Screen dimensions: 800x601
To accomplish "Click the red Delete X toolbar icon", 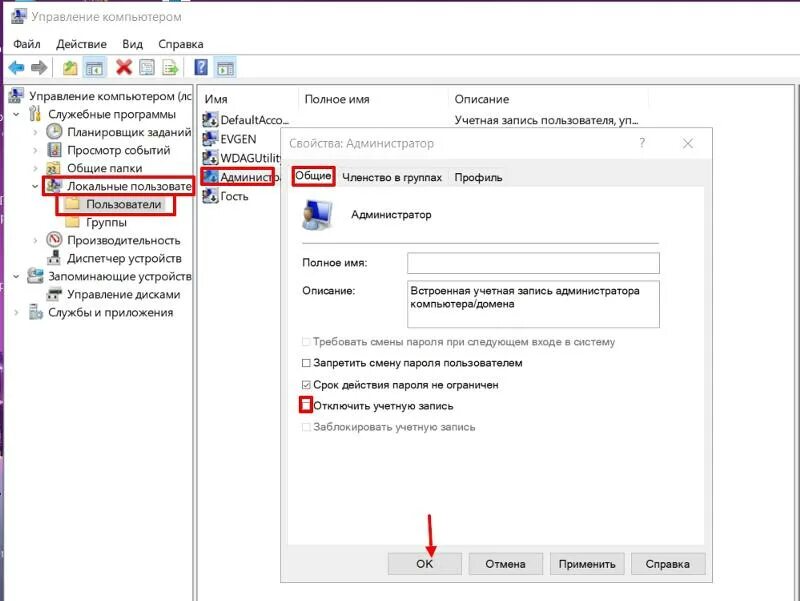I will (123, 67).
